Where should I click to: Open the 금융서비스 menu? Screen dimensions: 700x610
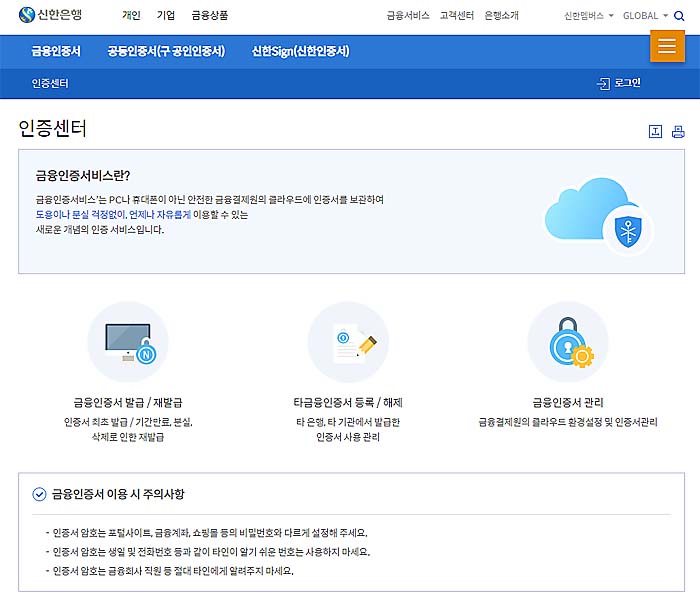pyautogui.click(x=408, y=16)
